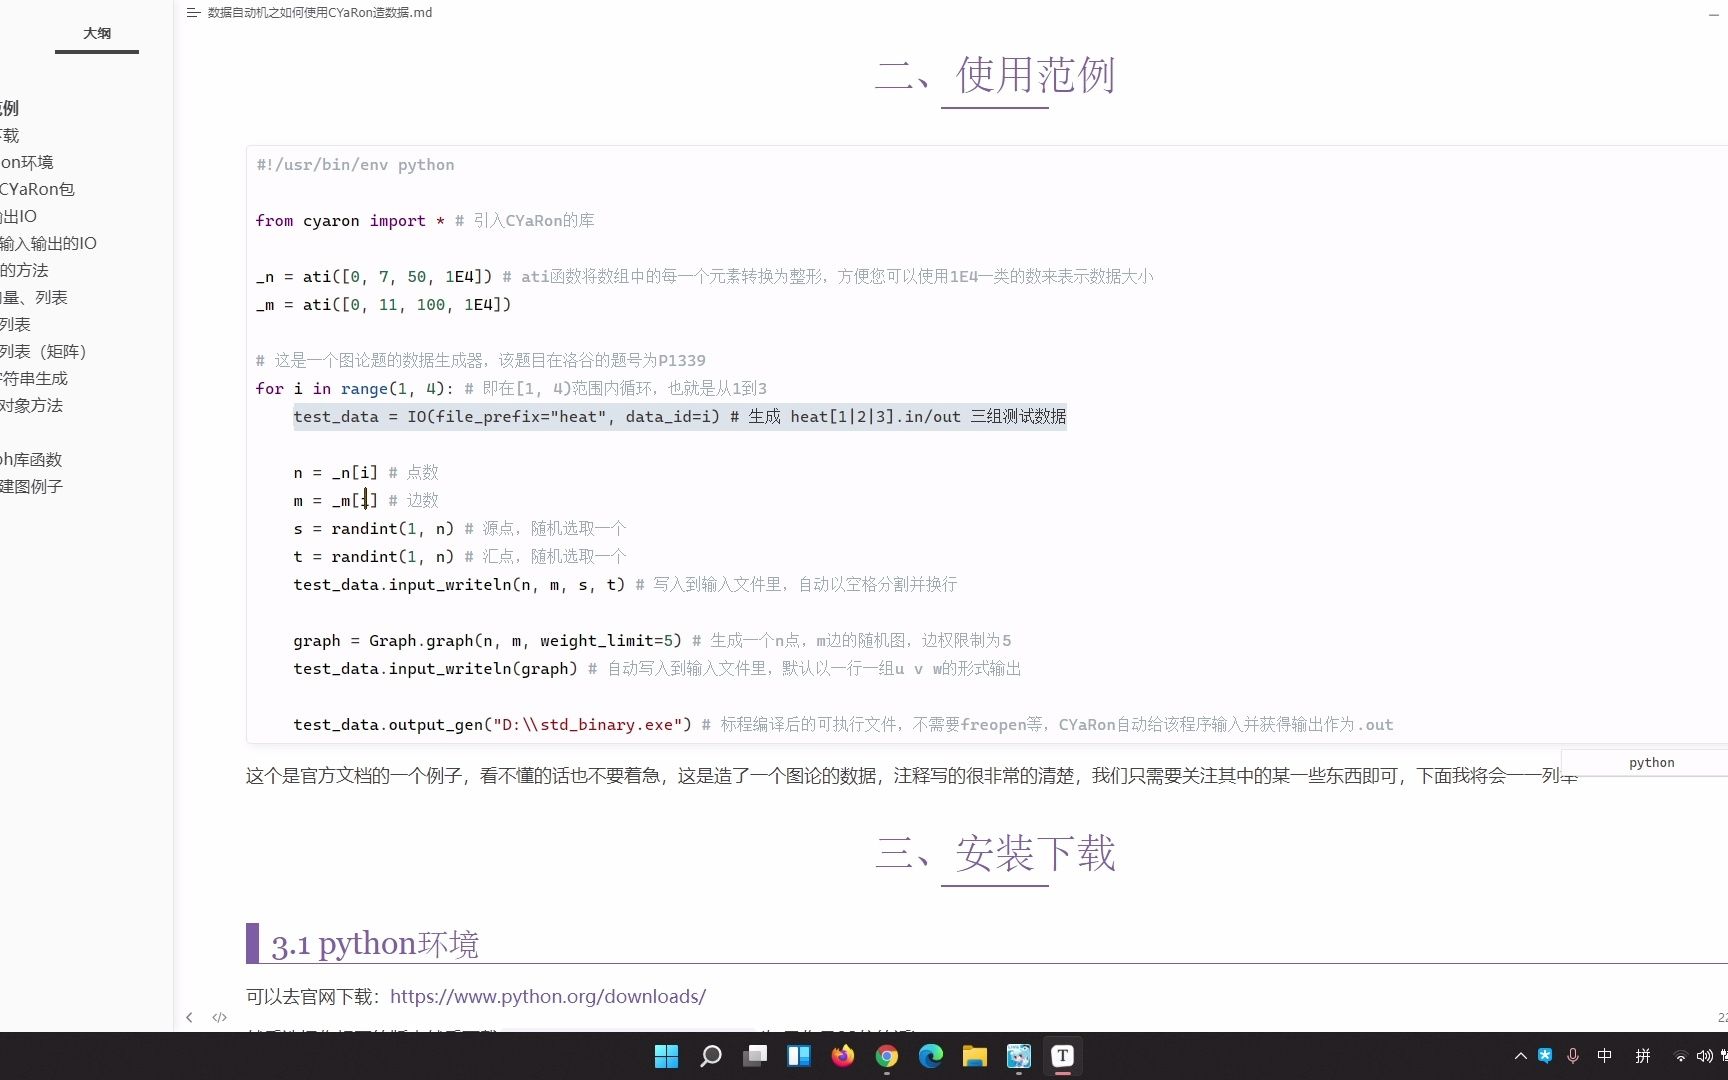Switch to source code mode
Image resolution: width=1728 pixels, height=1080 pixels.
tap(219, 1017)
